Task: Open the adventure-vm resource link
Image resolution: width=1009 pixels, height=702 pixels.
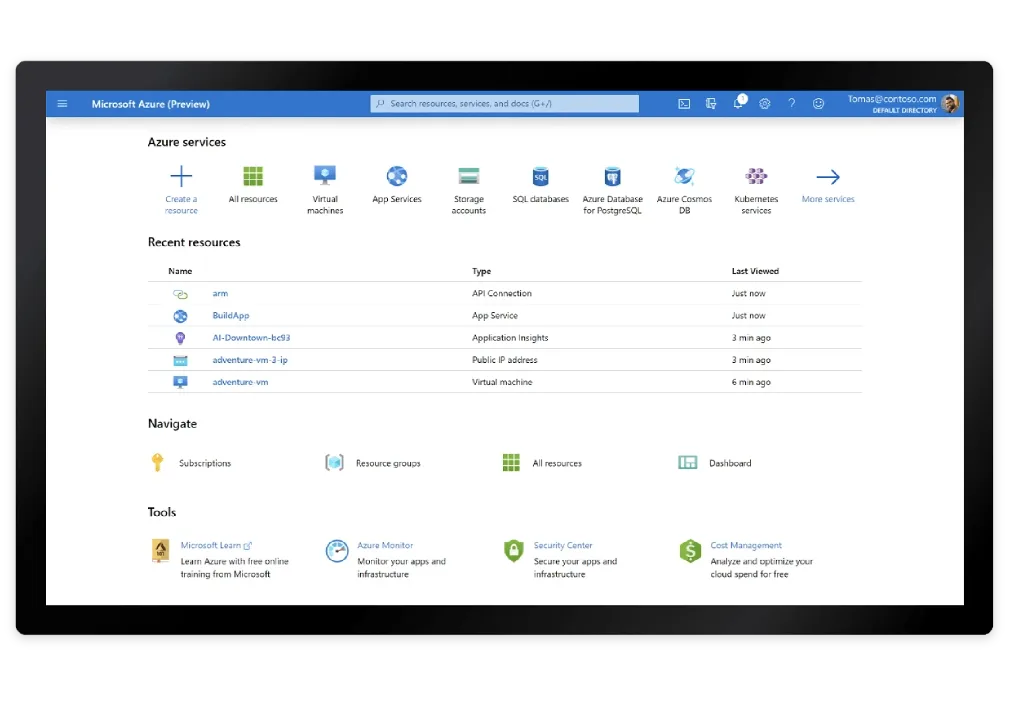Action: (240, 382)
